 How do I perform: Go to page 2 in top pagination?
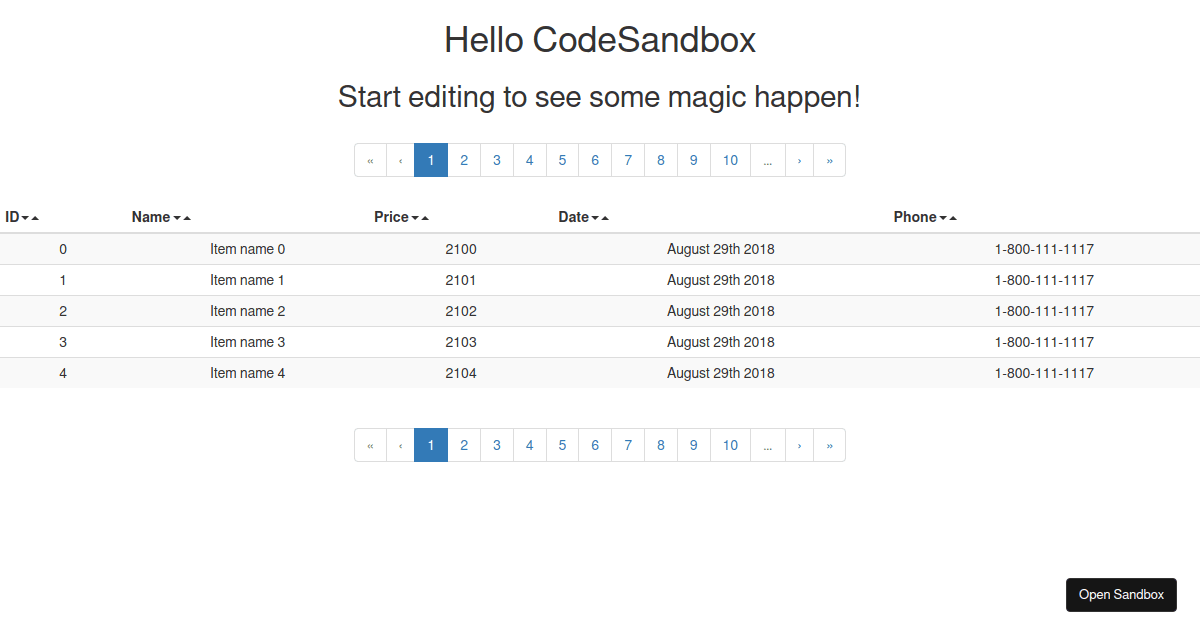click(x=464, y=160)
